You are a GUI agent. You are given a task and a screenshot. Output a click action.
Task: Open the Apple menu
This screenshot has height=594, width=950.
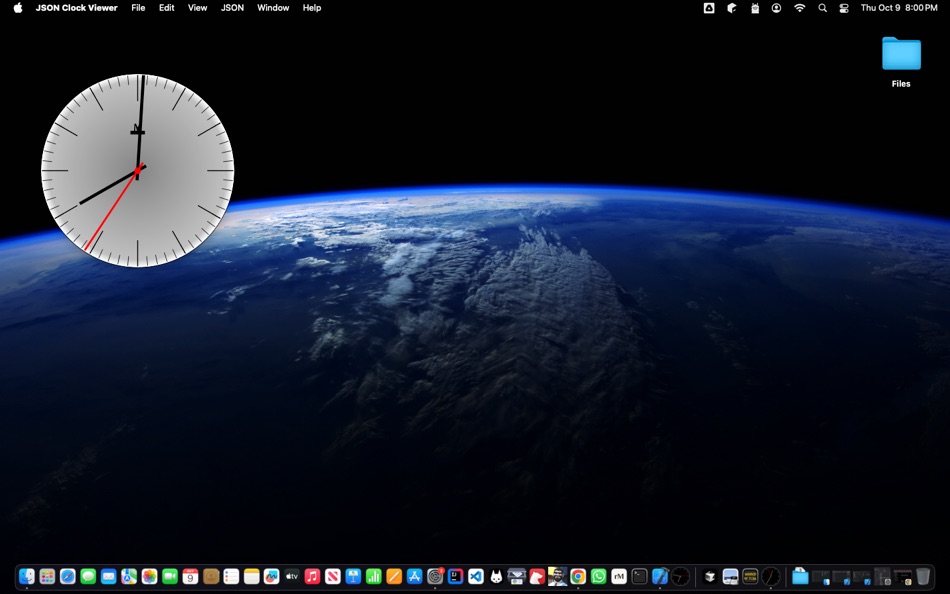tap(14, 7)
